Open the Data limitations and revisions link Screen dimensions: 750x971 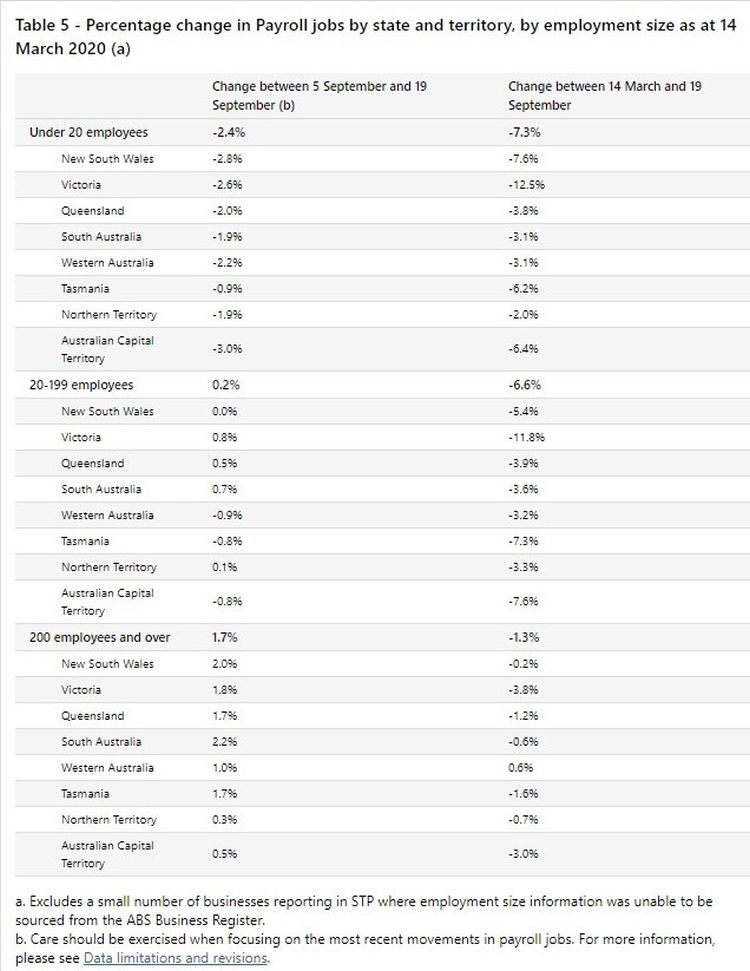coord(176,958)
